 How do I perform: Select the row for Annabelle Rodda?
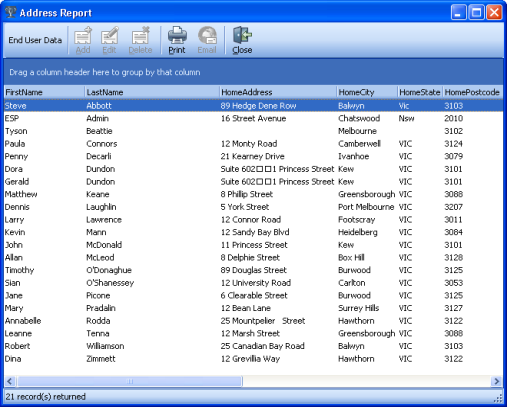click(x=253, y=321)
